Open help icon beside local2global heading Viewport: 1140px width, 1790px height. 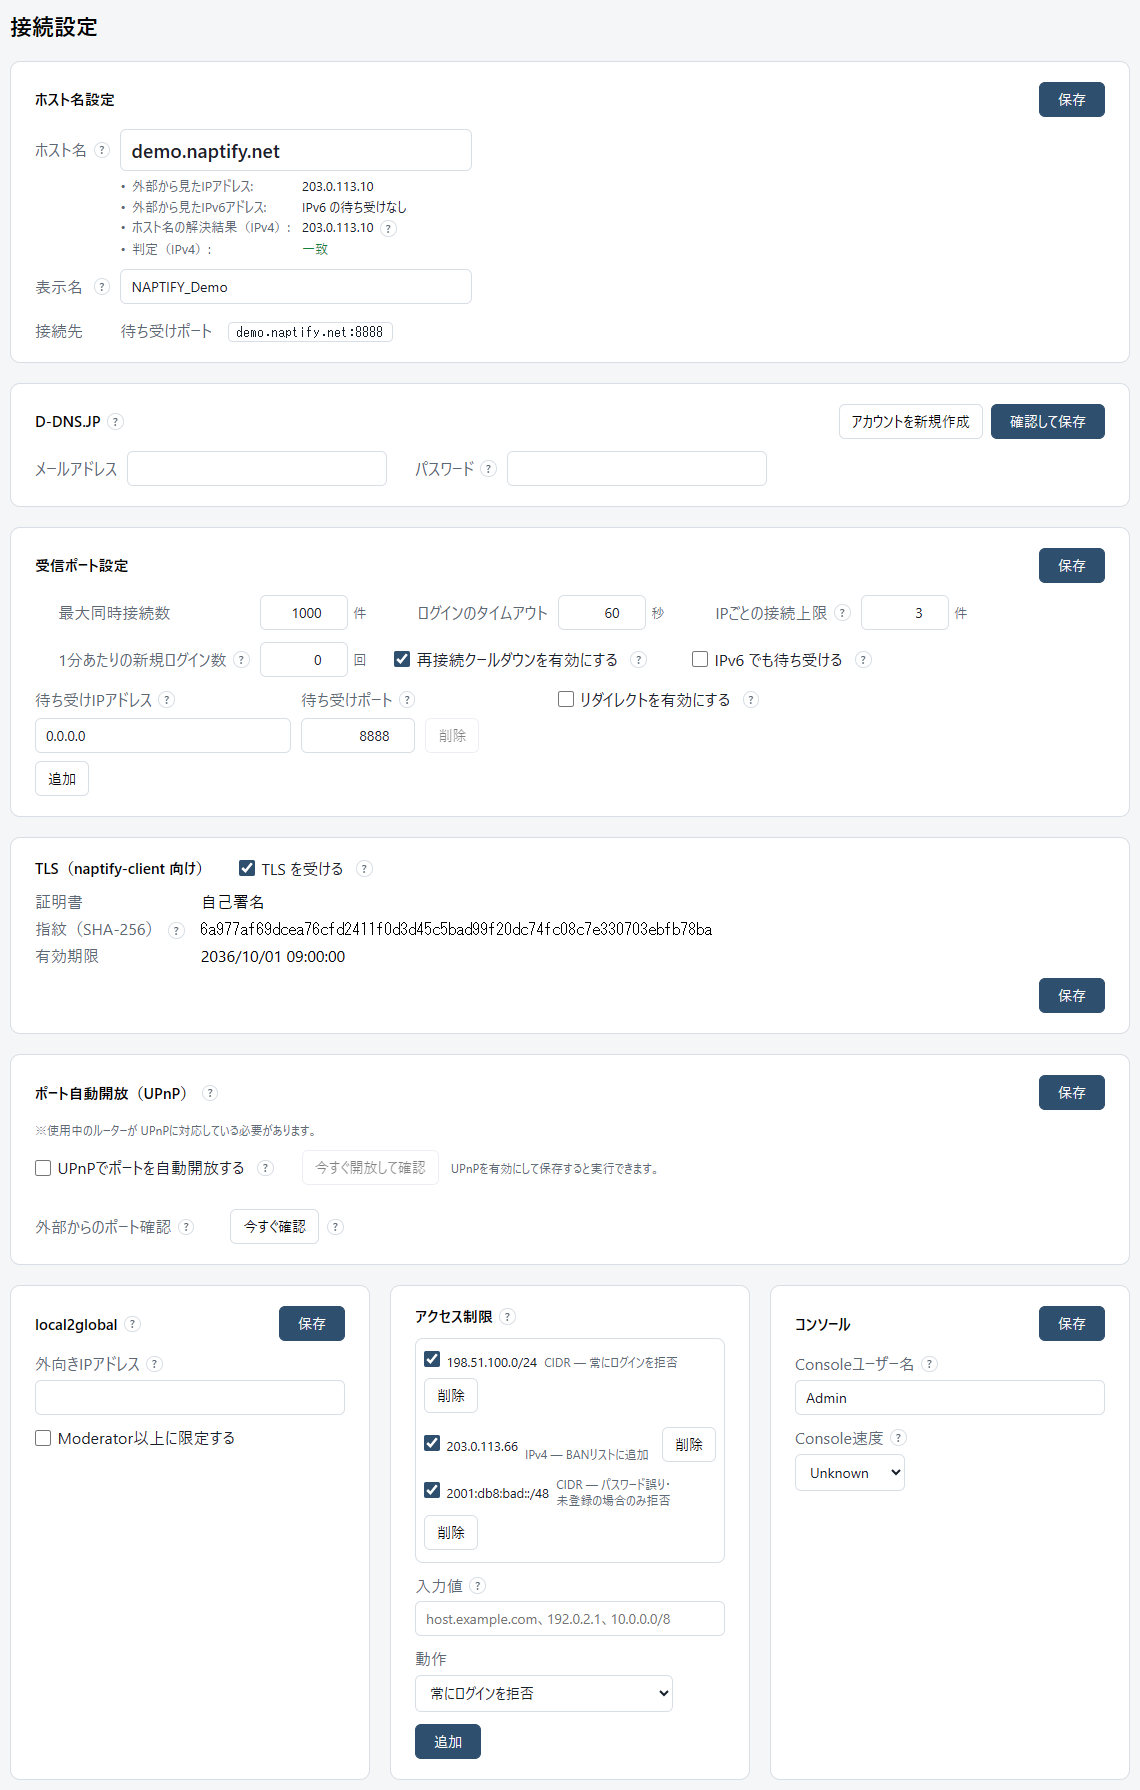point(133,1324)
